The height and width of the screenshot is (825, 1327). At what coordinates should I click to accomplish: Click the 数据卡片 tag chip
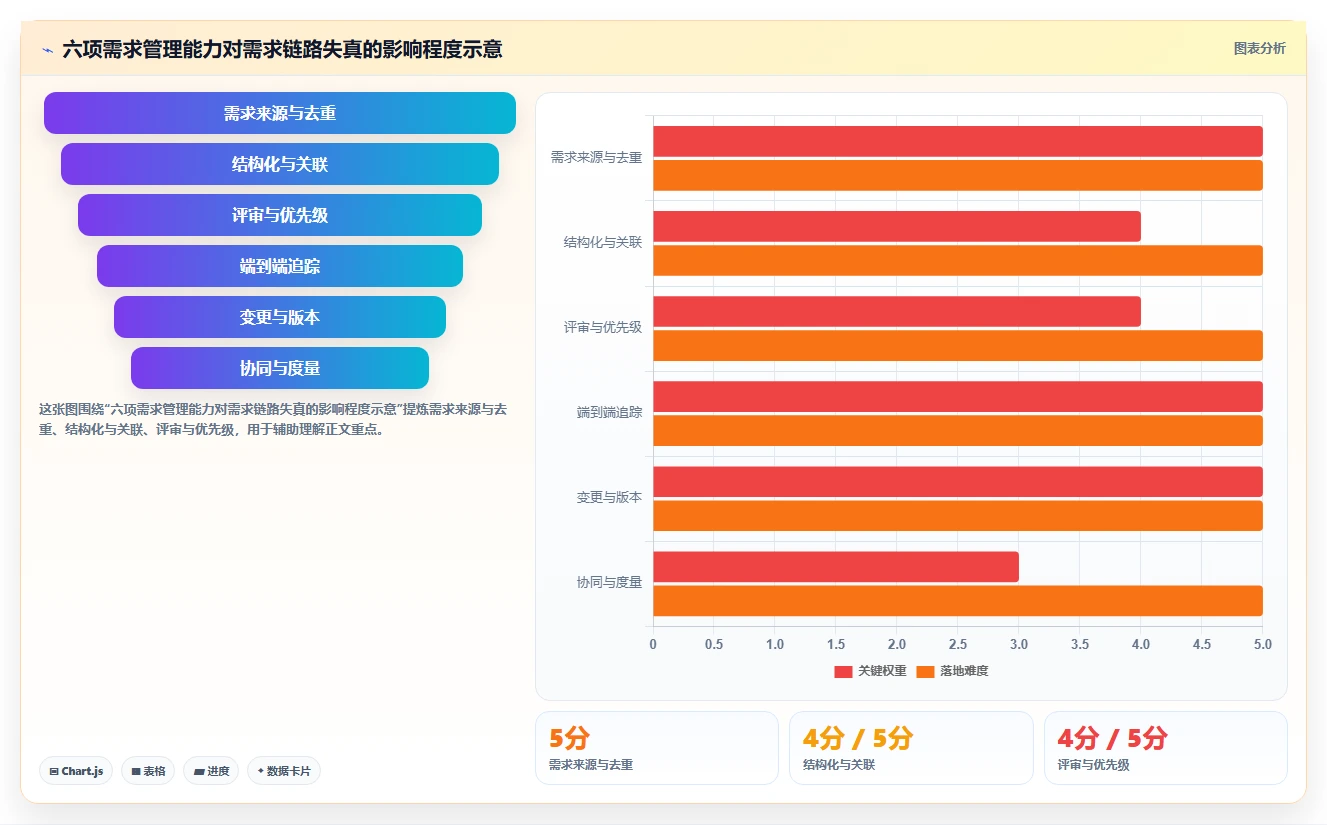(x=284, y=771)
